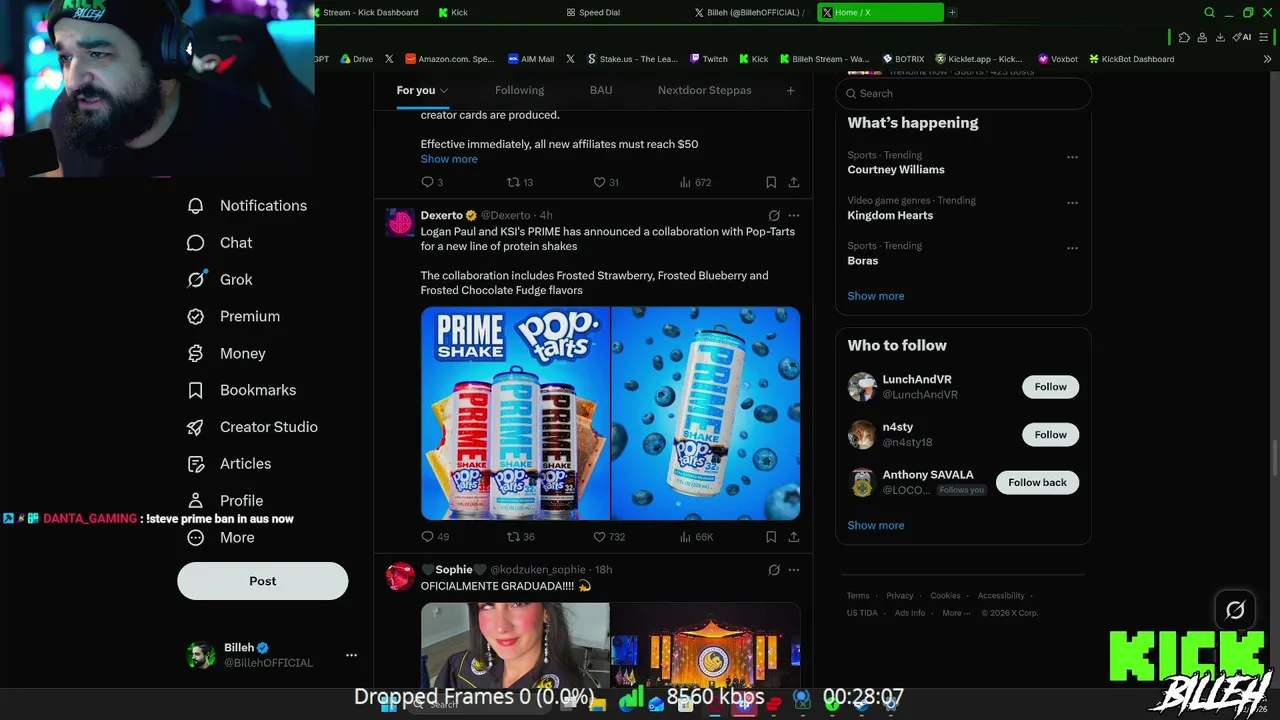Open the Voxbot bookmark
1280x720 pixels.
point(1058,59)
